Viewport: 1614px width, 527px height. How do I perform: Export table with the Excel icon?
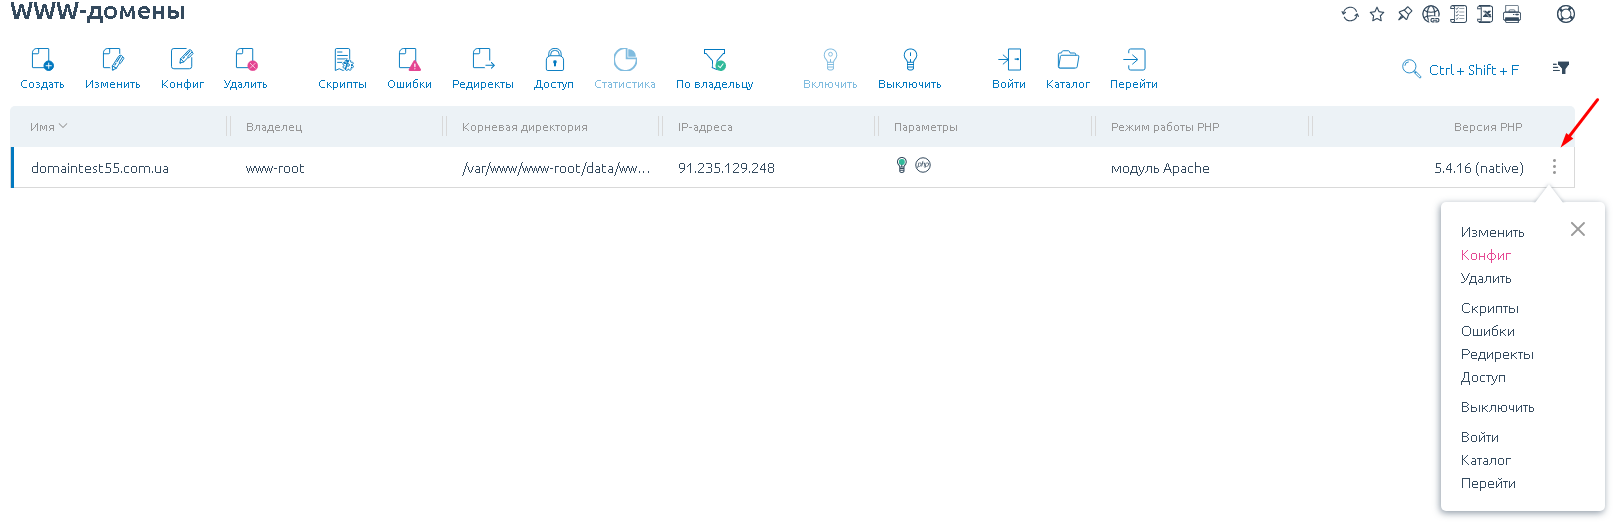[1485, 14]
